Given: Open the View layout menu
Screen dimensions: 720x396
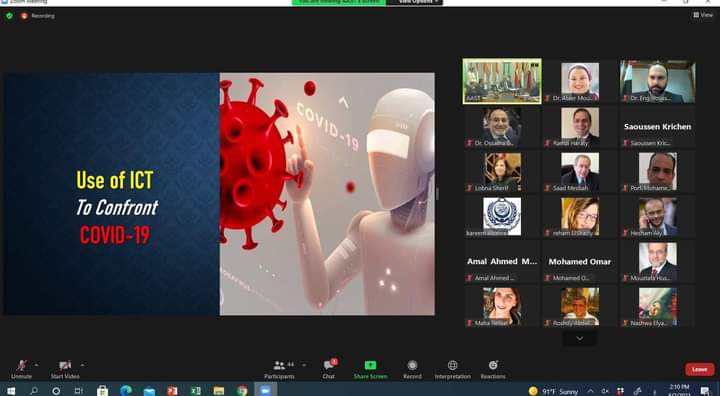Looking at the screenshot, I should 703,15.
